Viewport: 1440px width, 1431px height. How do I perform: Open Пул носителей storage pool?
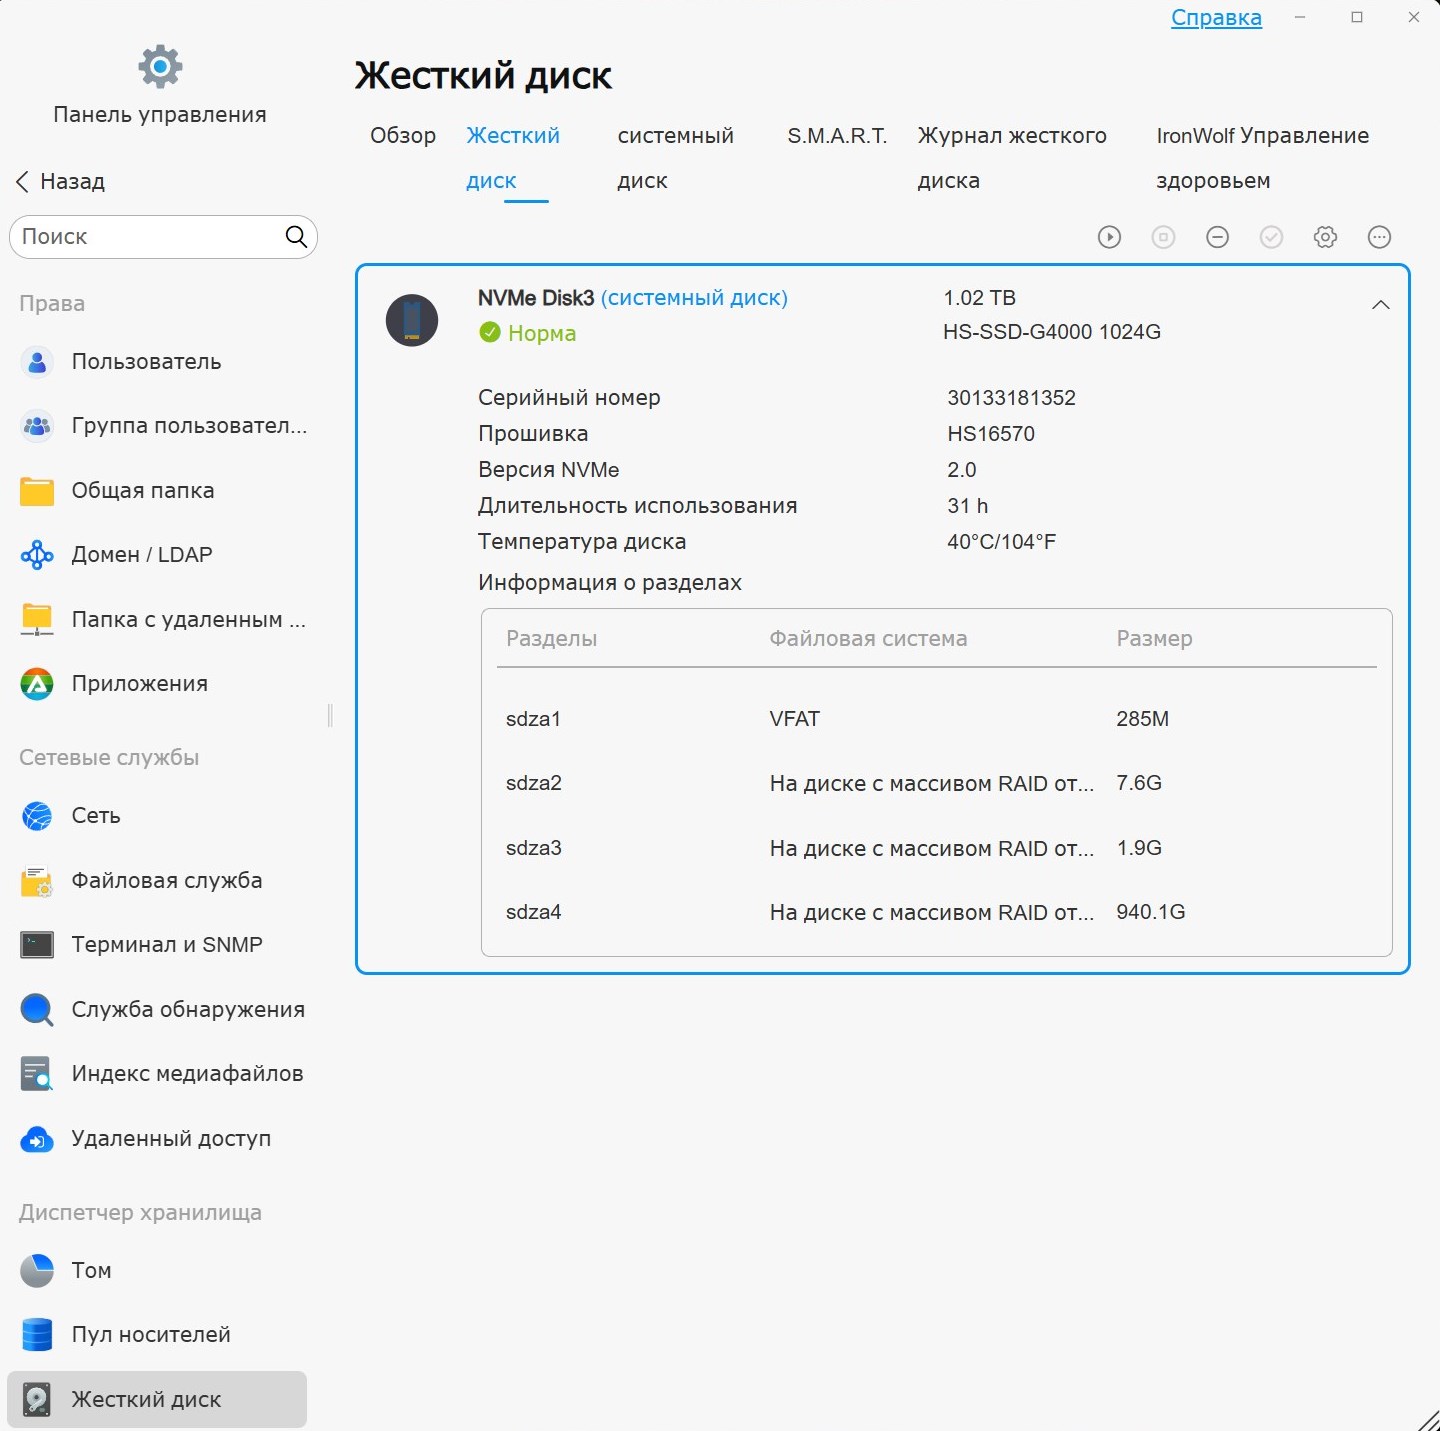150,1335
